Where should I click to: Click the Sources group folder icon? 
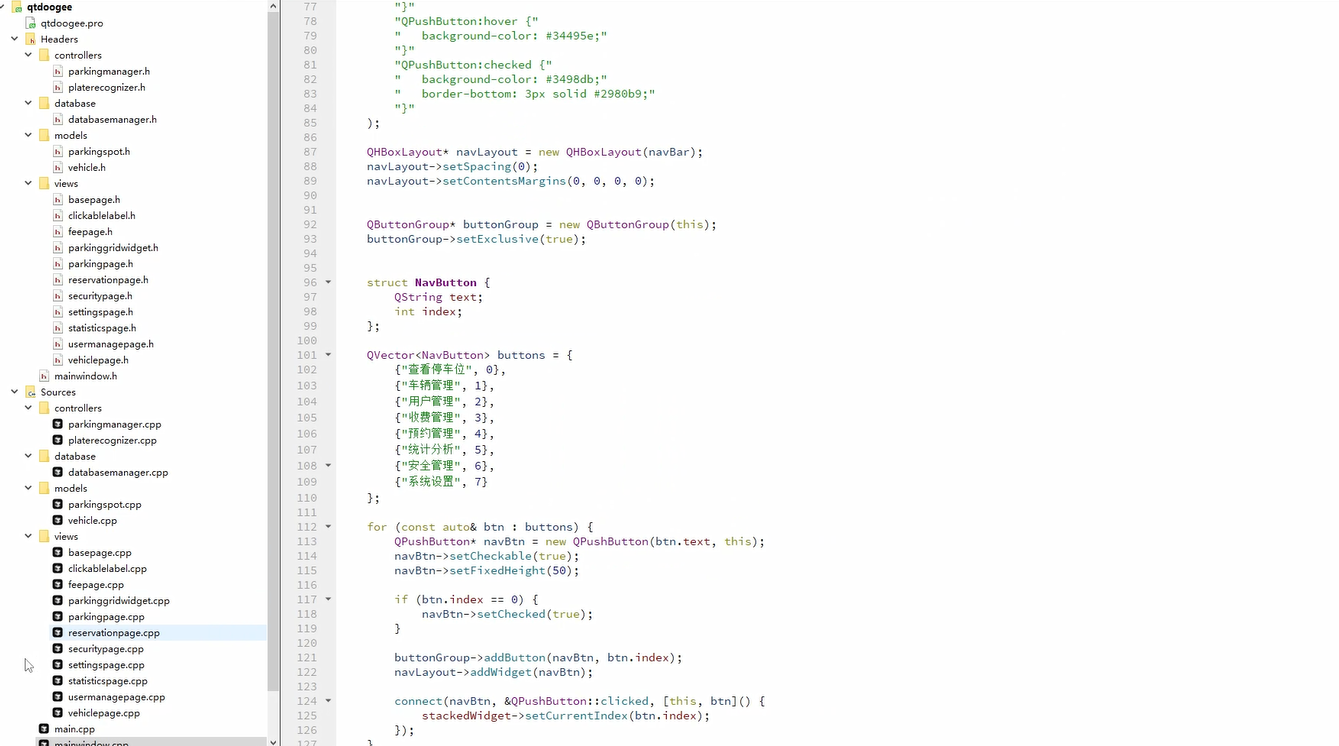coord(30,392)
